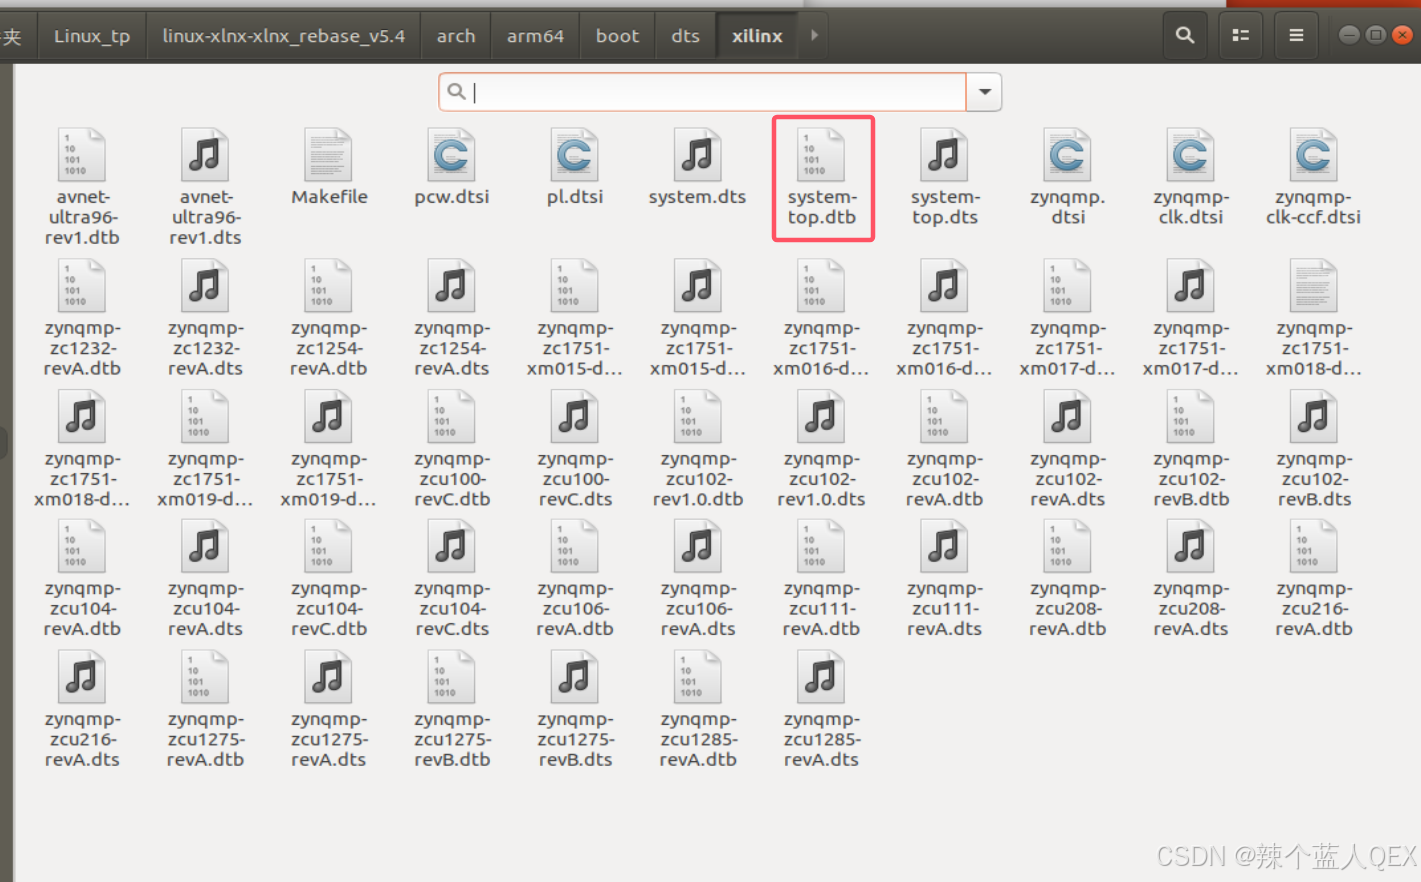Select avnet-ultra96-rev1.dtb file icon
This screenshot has height=882, width=1421.
[82, 155]
